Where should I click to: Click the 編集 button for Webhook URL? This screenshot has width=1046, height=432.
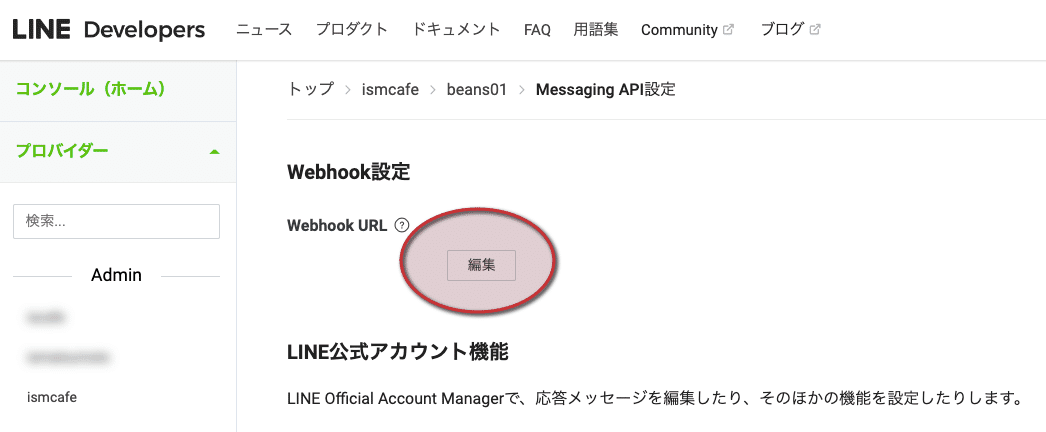point(481,265)
